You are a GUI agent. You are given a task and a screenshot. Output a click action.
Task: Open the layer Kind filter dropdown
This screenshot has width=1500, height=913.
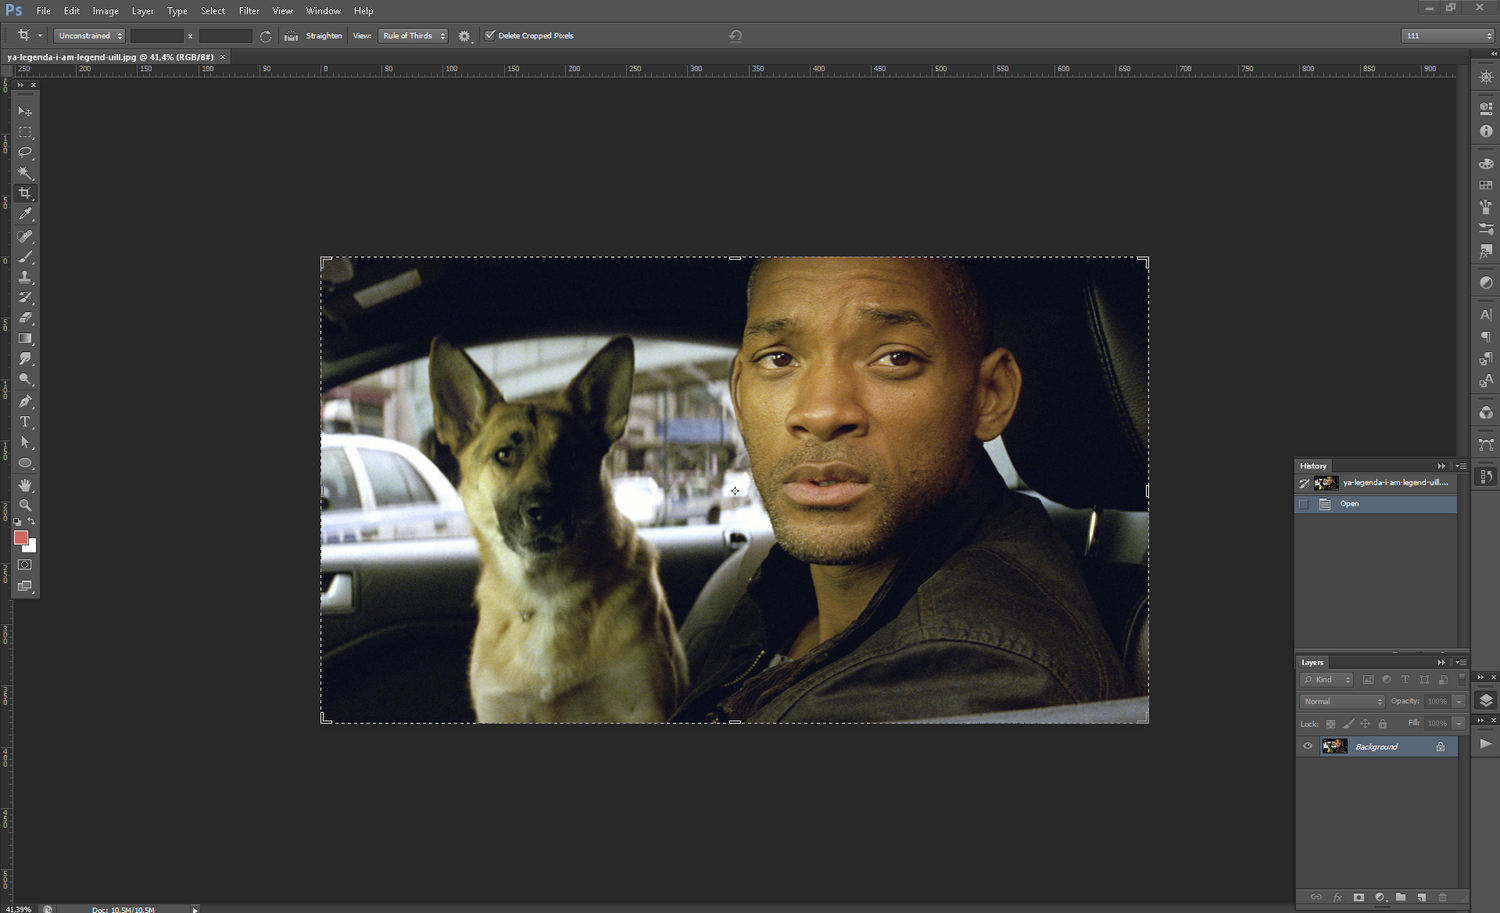[1326, 680]
